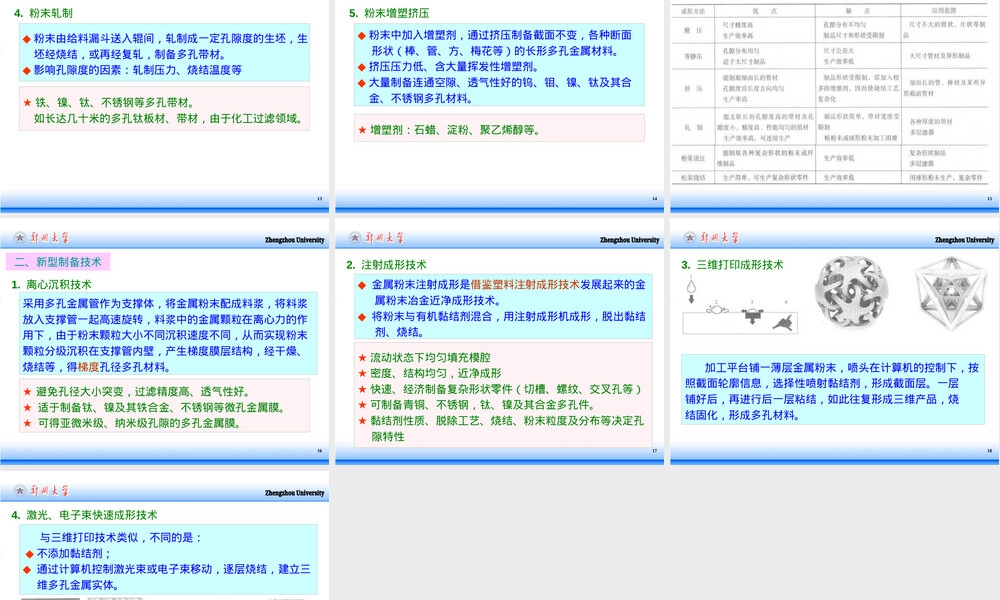
Task: Click the lattice polyhedron image on the 3D printing slide
Action: coord(950,292)
